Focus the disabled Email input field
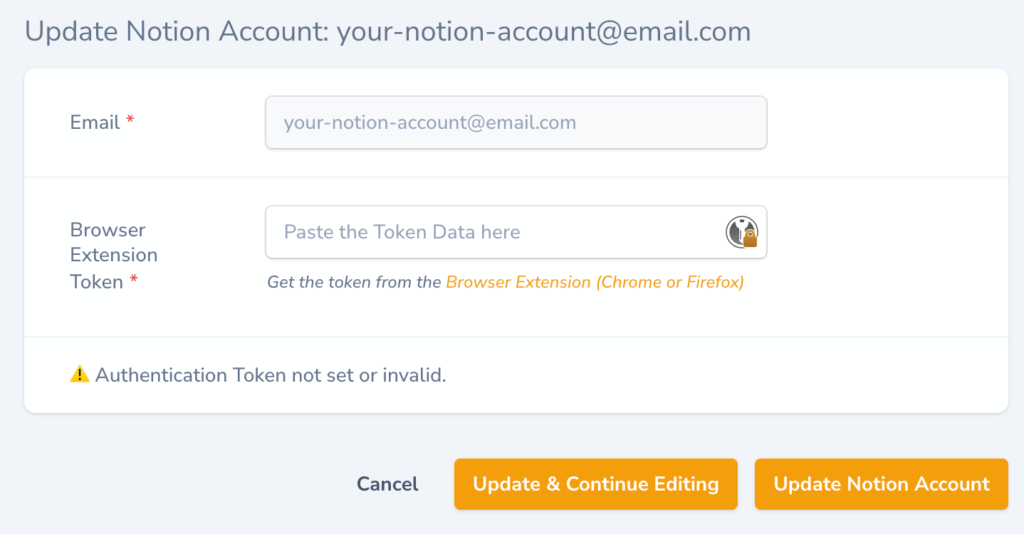1024x534 pixels. click(x=516, y=122)
